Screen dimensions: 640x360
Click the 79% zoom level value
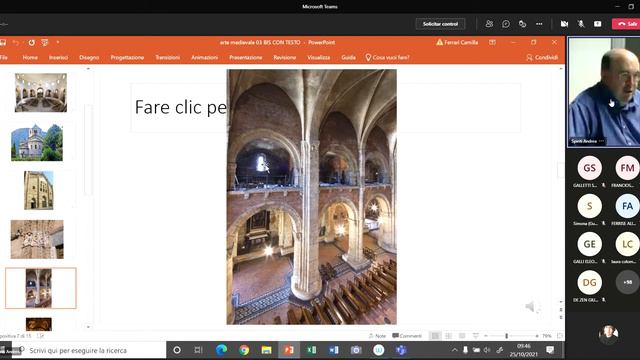point(547,336)
